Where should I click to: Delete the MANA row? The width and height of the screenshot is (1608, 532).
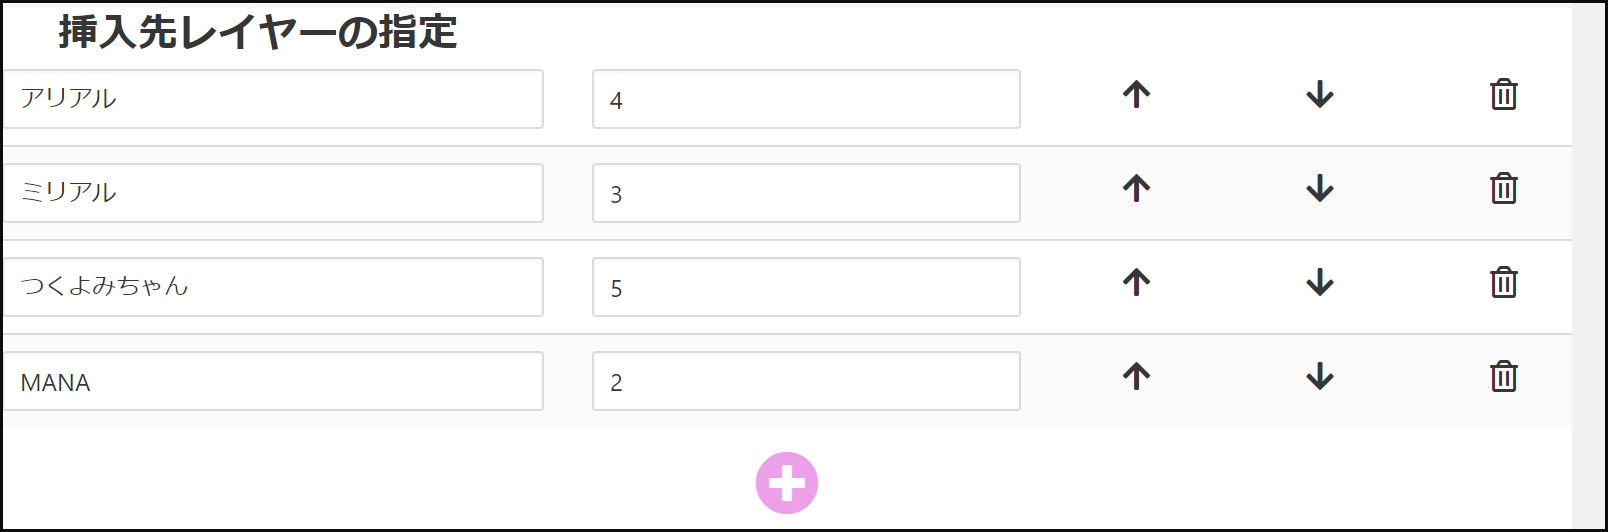tap(1504, 377)
